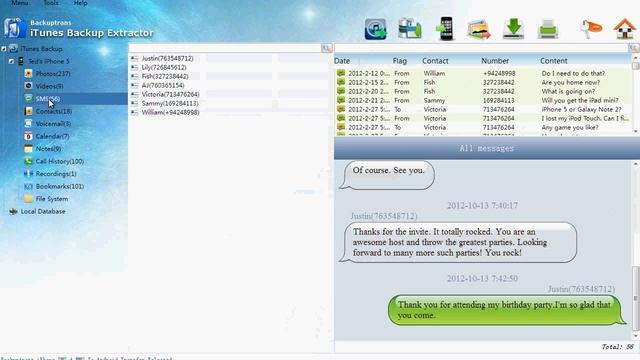The height and width of the screenshot is (360, 640).
Task: Click the export to computer toolbar icon
Action: [410, 29]
